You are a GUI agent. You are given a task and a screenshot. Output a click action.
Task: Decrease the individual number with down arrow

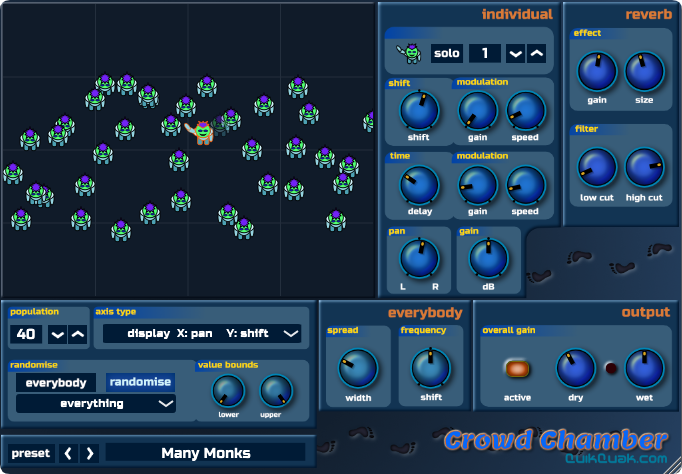coord(515,53)
